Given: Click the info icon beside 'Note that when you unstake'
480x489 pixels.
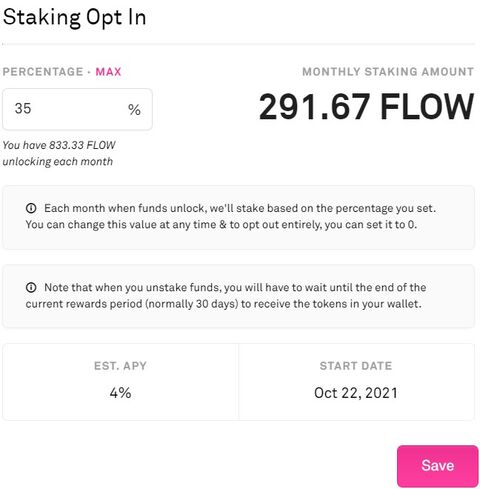Looking at the screenshot, I should (x=31, y=287).
